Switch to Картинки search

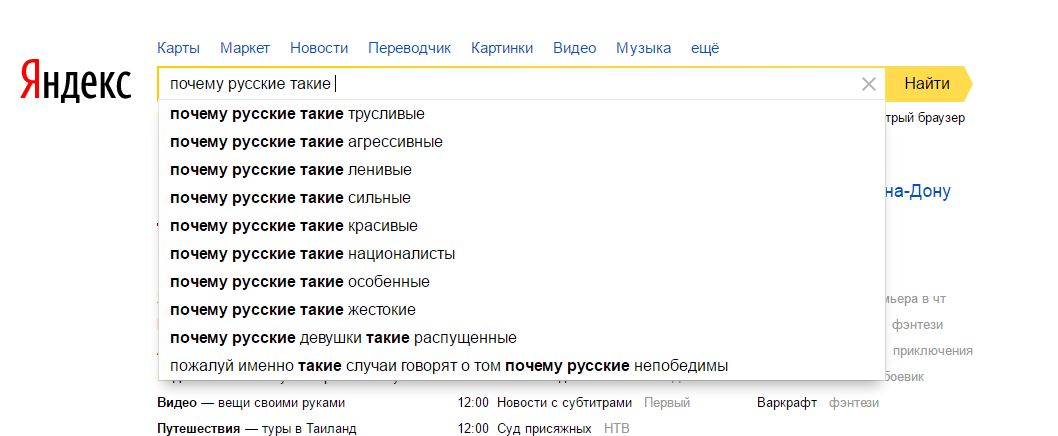502,48
